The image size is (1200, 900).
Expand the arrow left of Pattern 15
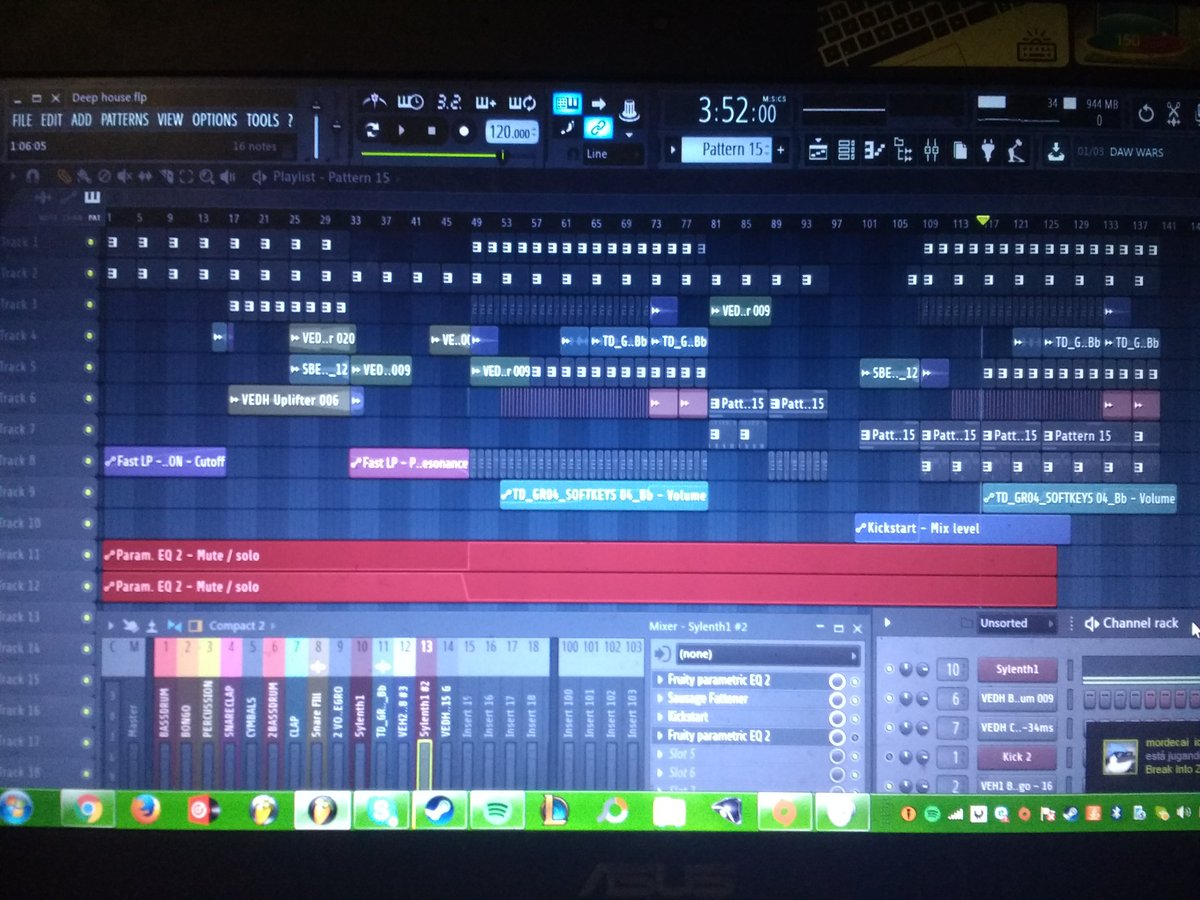pos(673,150)
